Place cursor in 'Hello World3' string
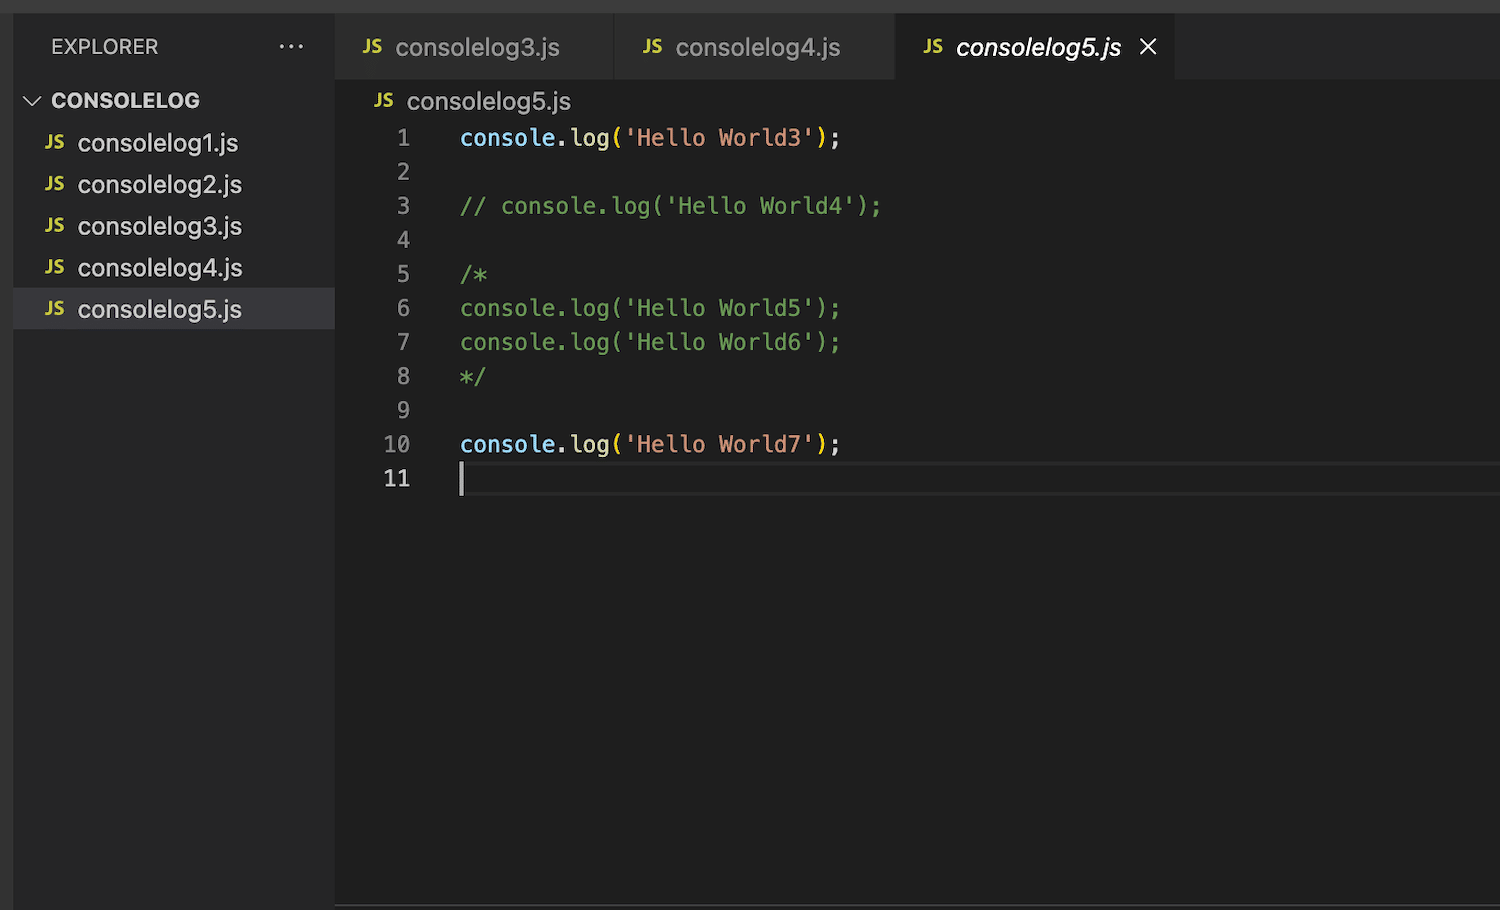The image size is (1500, 910). coord(719,138)
